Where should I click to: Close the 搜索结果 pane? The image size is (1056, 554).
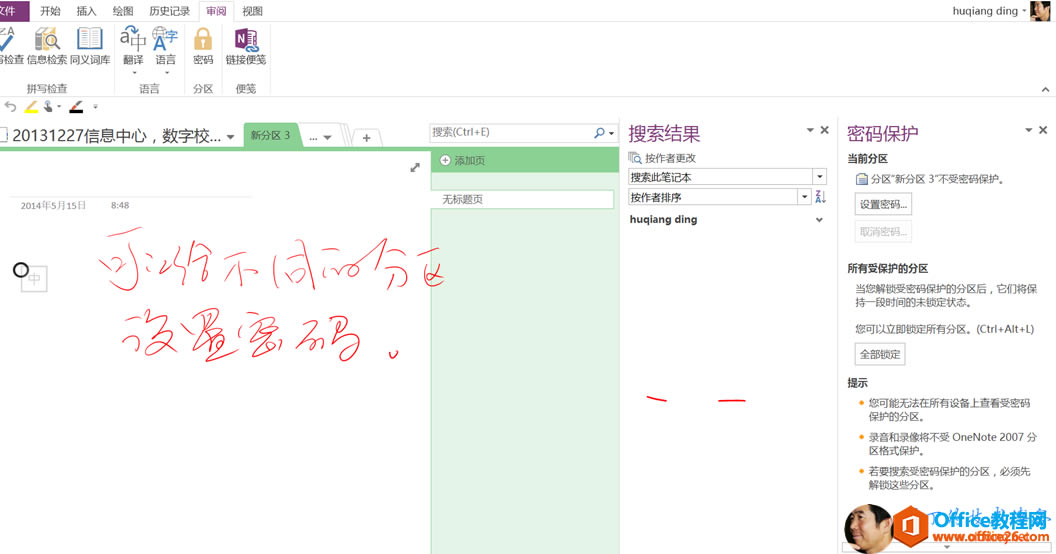click(824, 130)
